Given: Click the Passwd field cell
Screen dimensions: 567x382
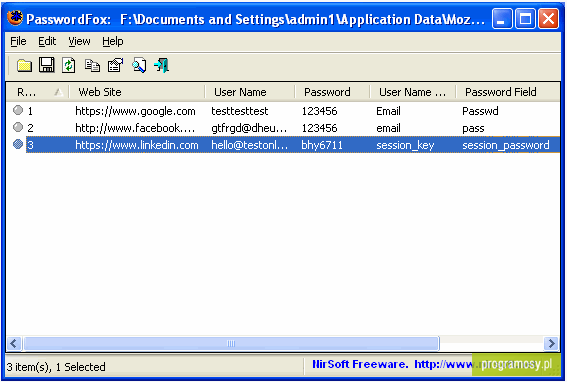Looking at the screenshot, I should click(x=480, y=111).
